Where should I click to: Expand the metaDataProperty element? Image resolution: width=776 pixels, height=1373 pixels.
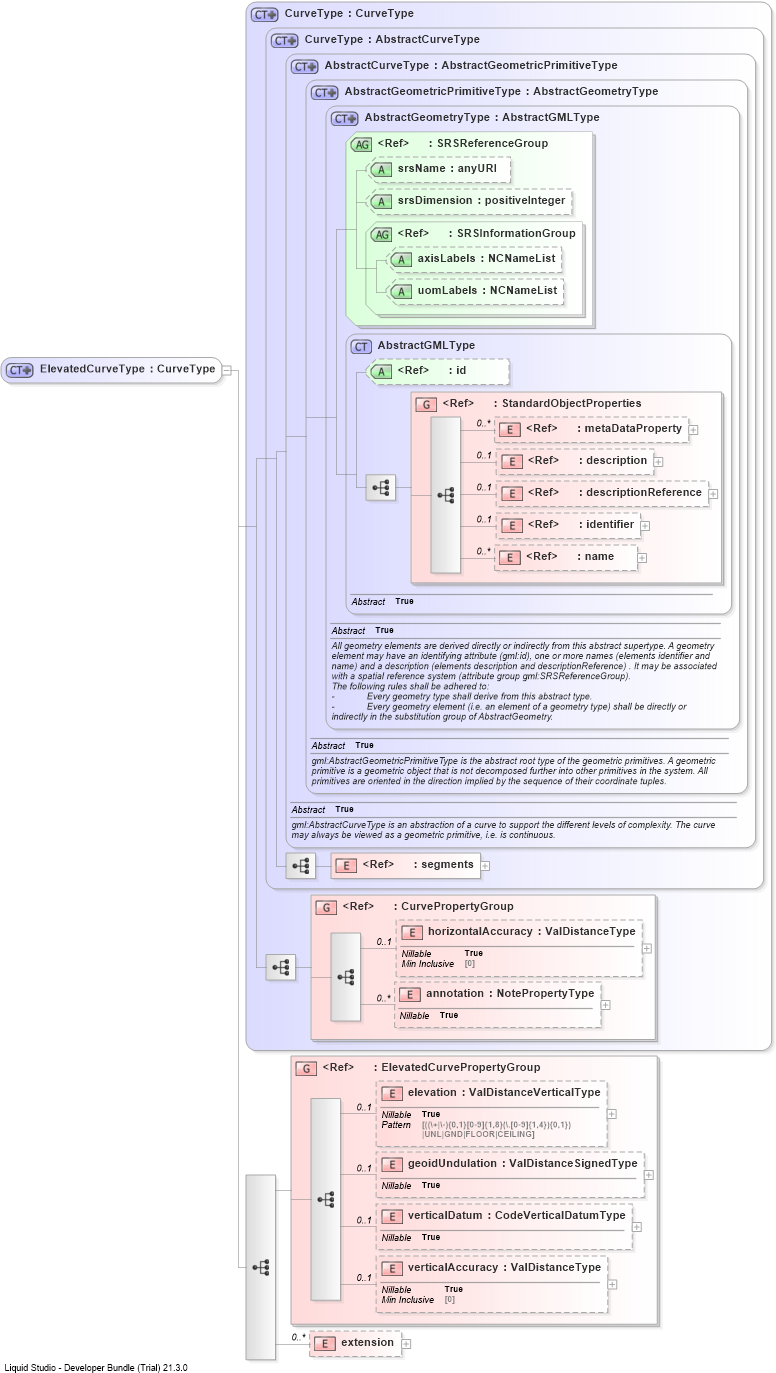click(693, 429)
